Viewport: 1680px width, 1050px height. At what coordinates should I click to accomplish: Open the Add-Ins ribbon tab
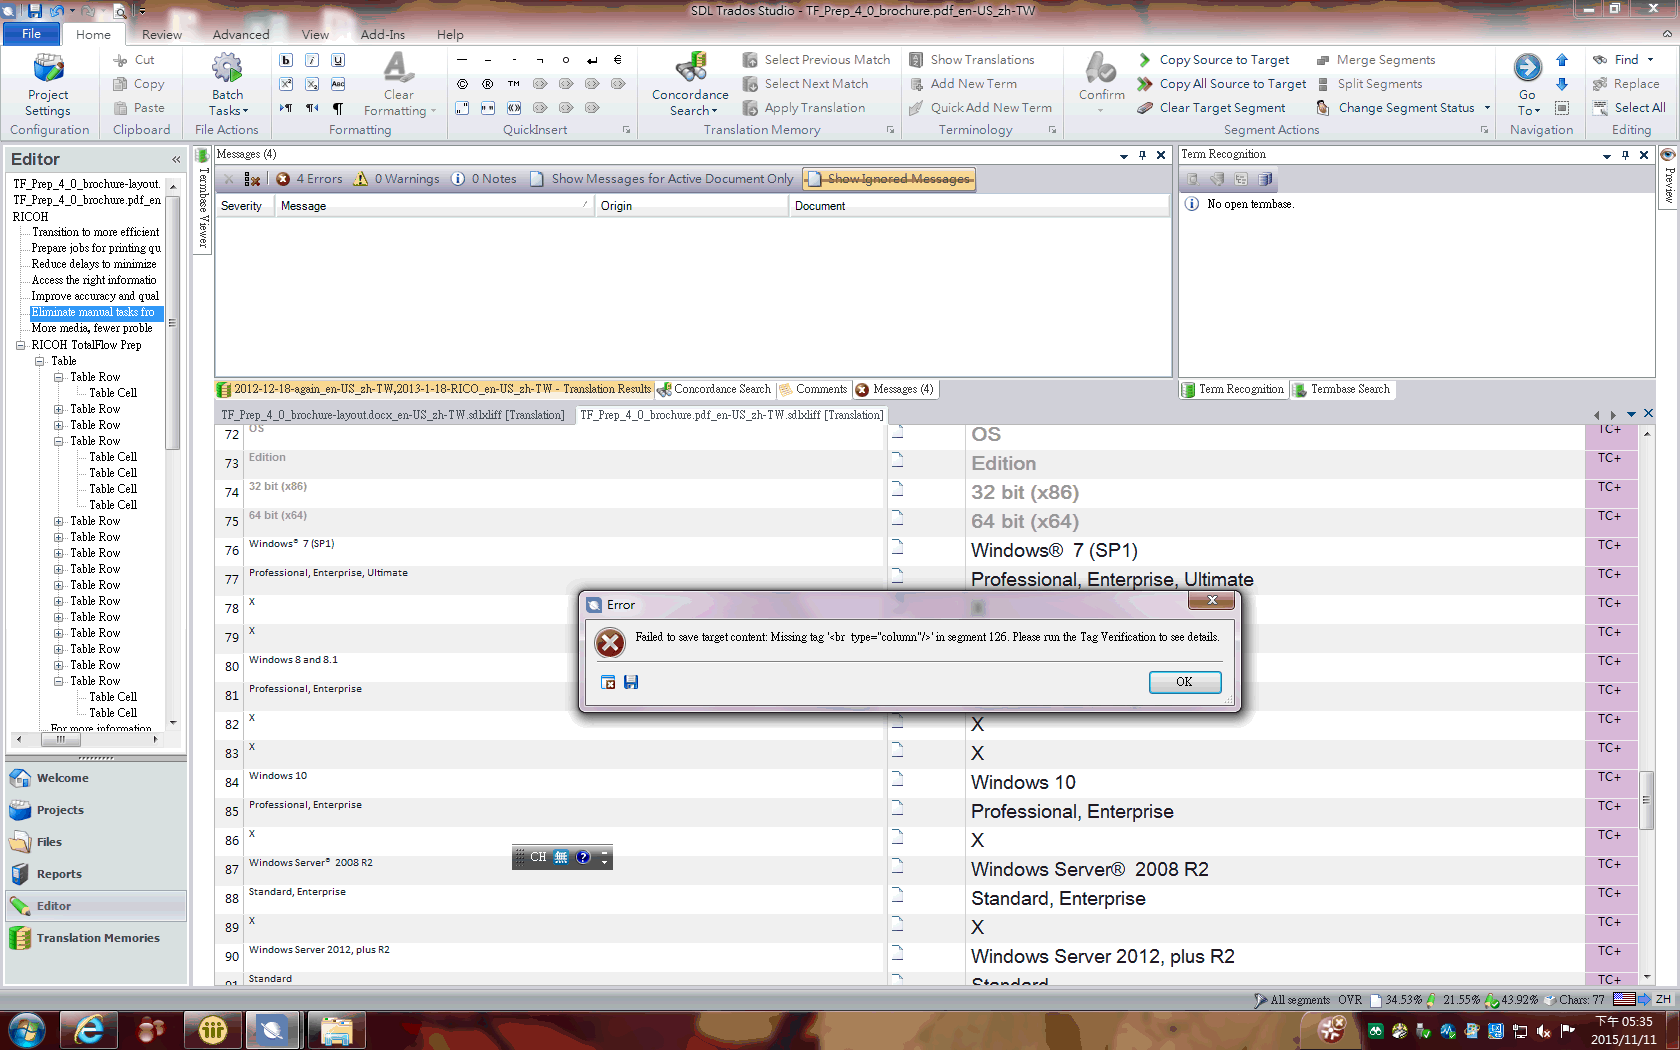pyautogui.click(x=383, y=35)
